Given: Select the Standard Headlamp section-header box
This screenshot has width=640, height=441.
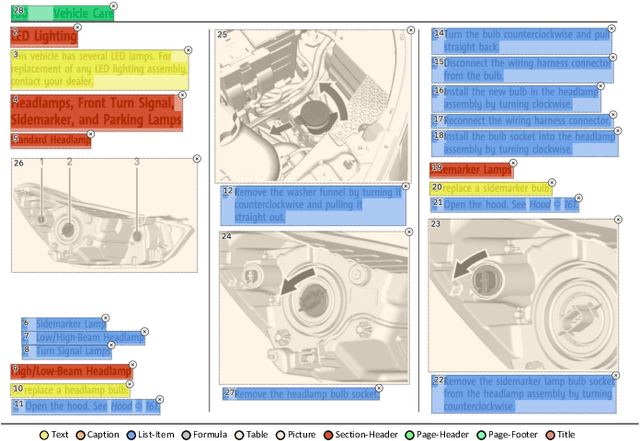Looking at the screenshot, I should pos(51,140).
